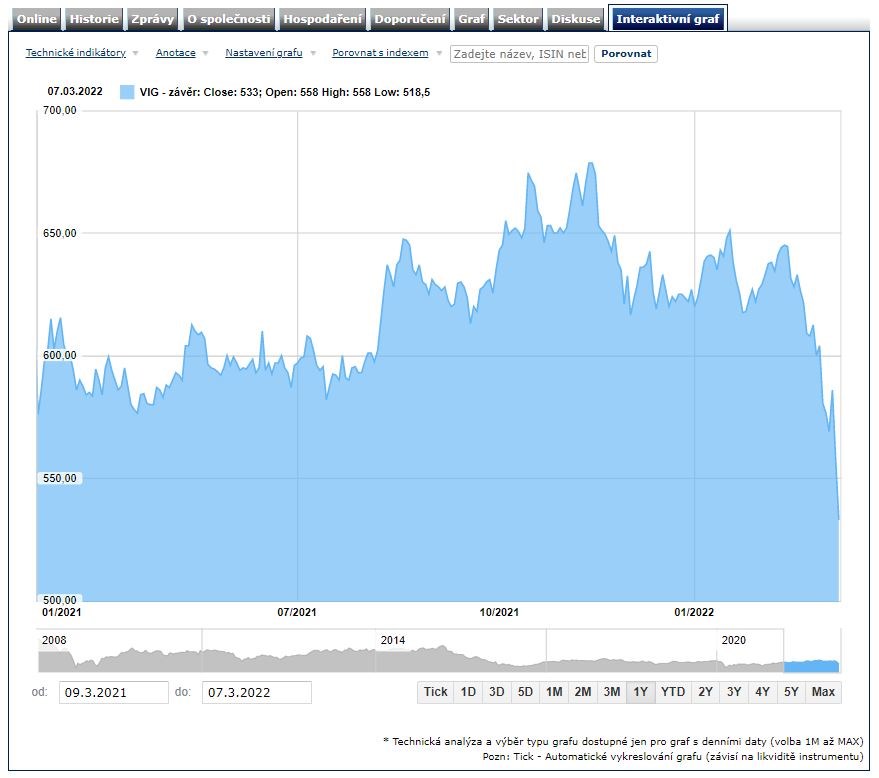
Task: Show 5Y chart range
Action: coord(791,692)
